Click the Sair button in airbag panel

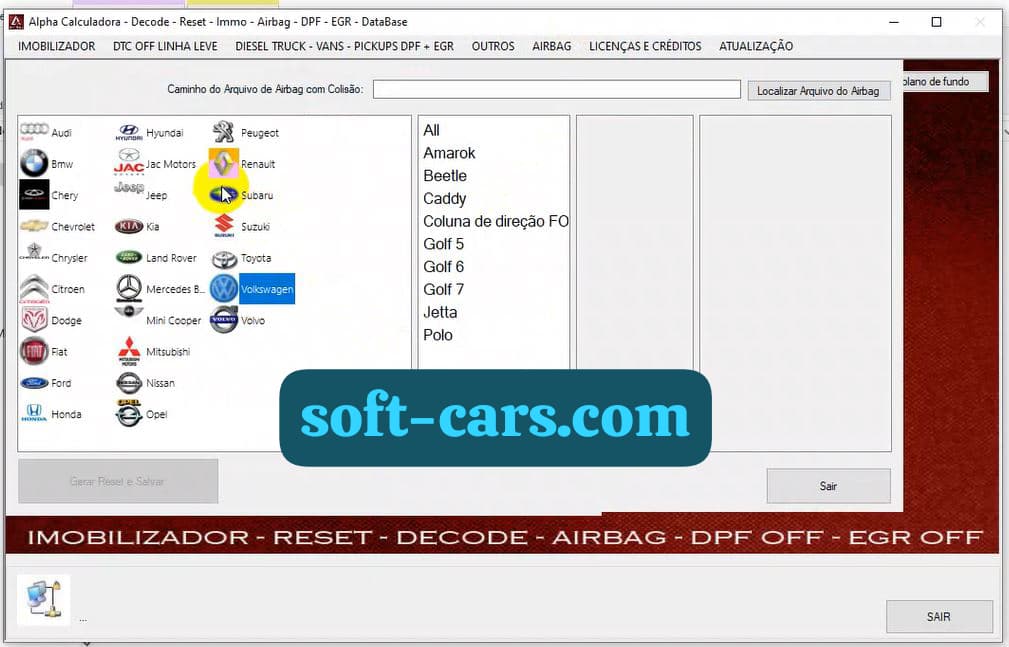(x=828, y=486)
